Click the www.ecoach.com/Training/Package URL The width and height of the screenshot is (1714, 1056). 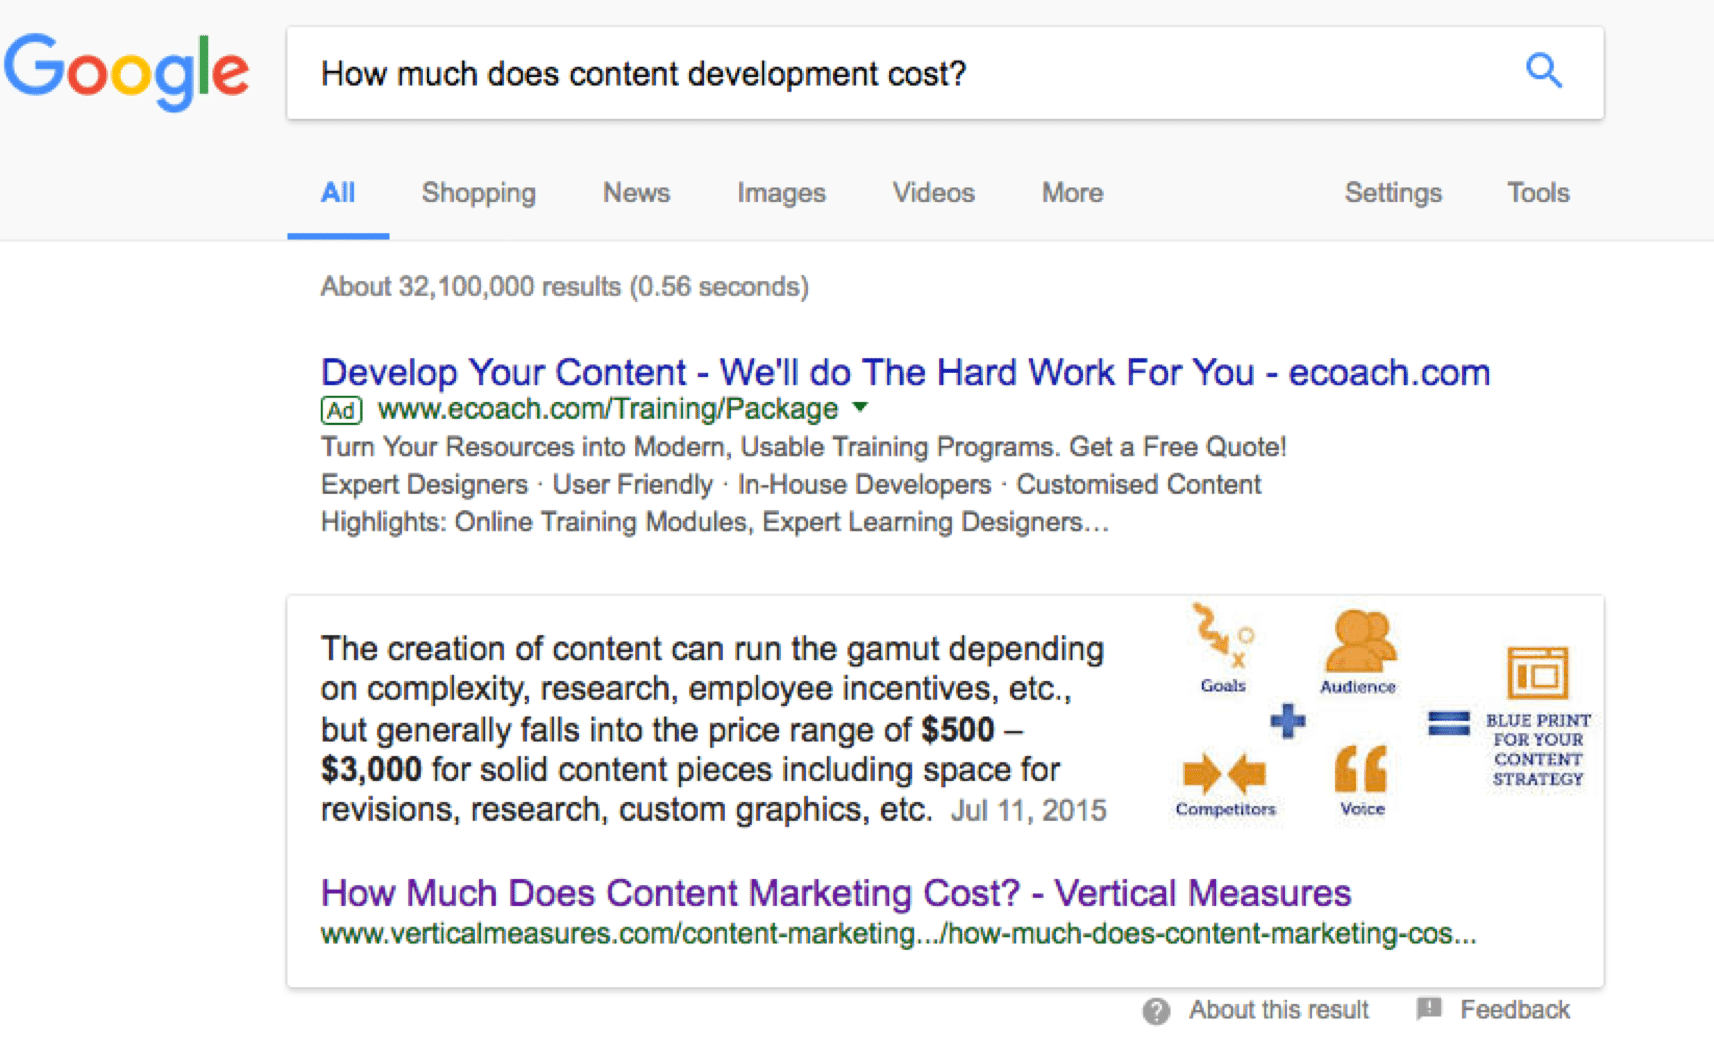tap(608, 409)
